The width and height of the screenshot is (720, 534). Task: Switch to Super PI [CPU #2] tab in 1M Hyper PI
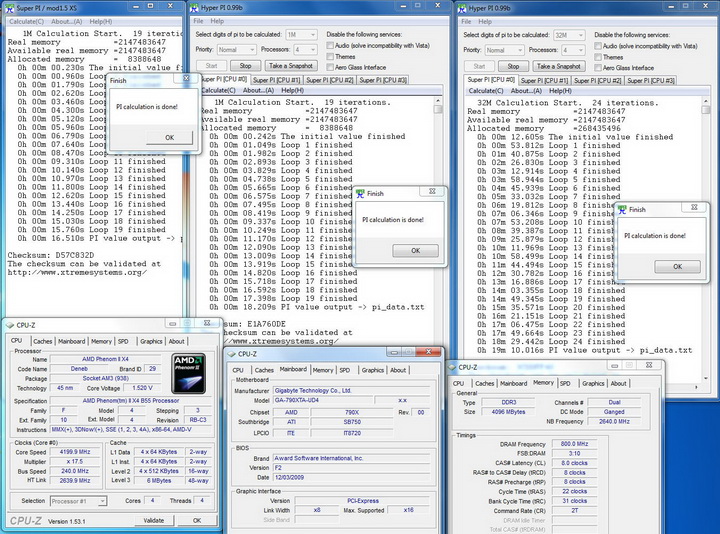click(x=329, y=80)
